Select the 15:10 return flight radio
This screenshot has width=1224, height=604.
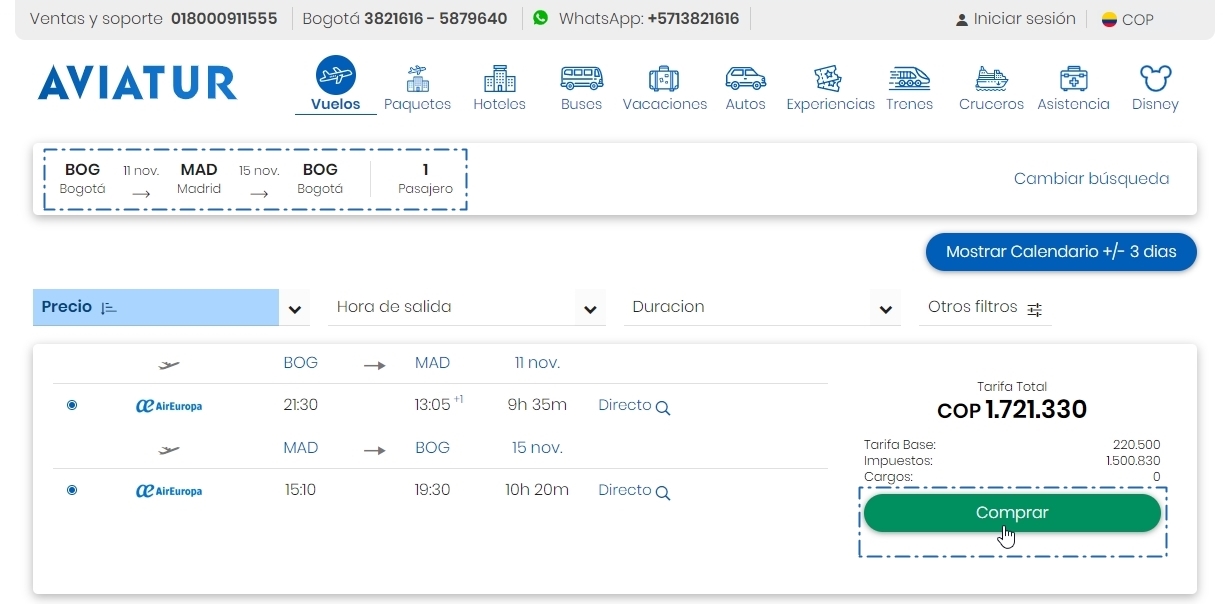coord(72,490)
